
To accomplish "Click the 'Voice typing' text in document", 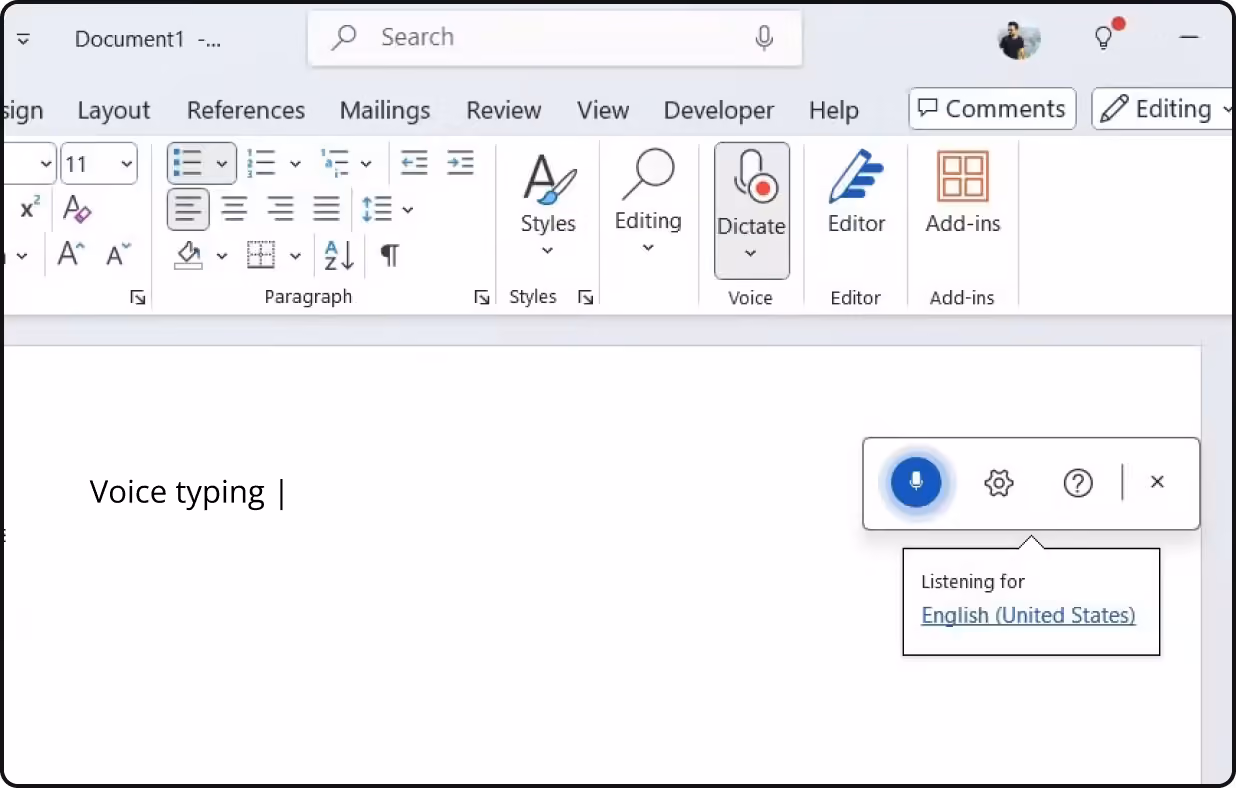I will coord(177,492).
